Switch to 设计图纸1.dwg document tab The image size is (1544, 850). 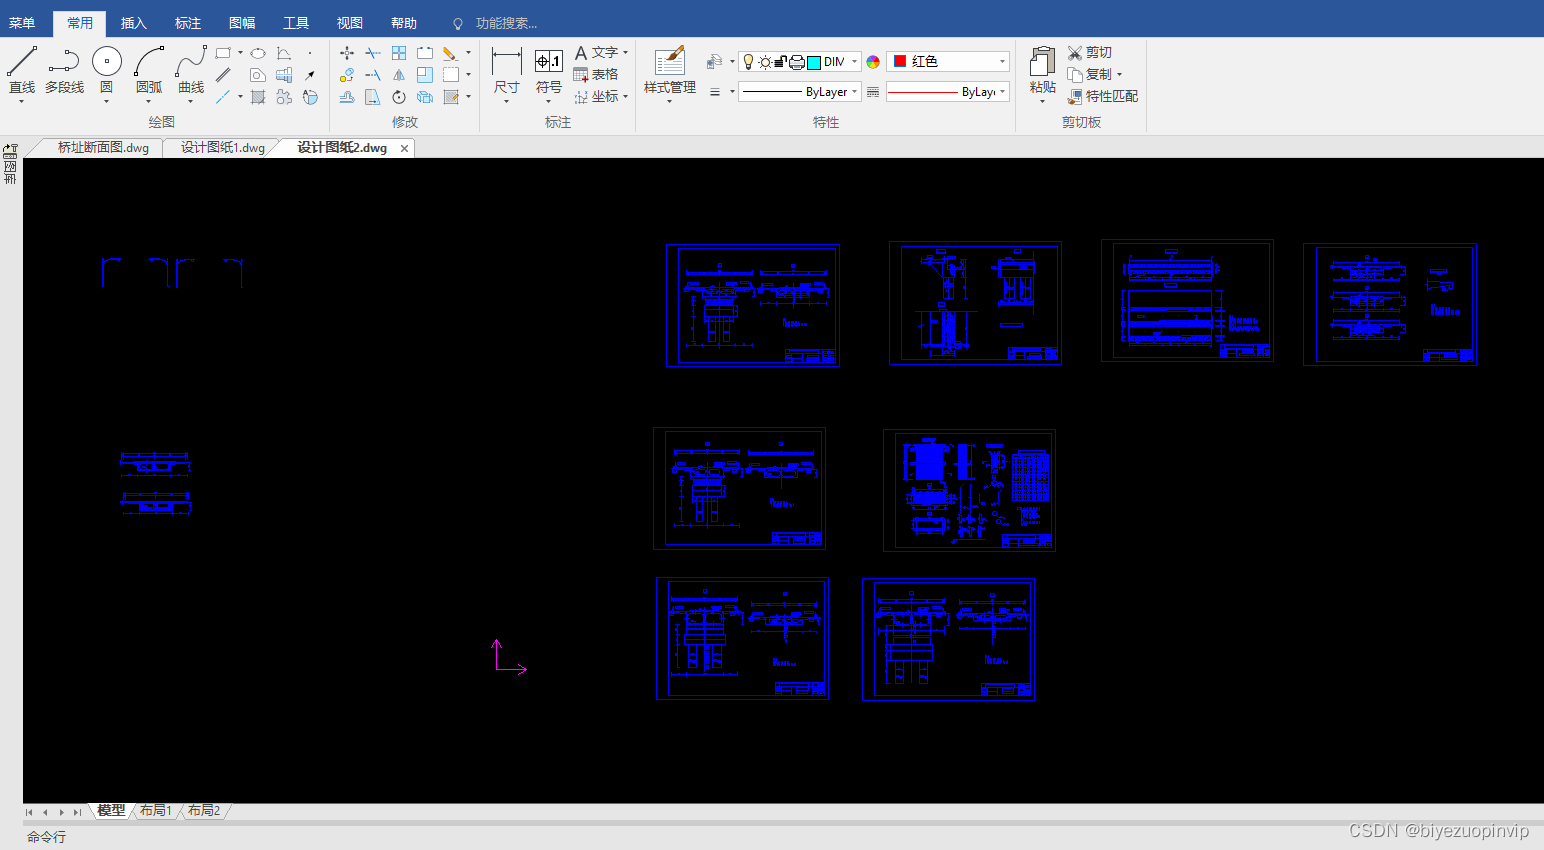(223, 148)
